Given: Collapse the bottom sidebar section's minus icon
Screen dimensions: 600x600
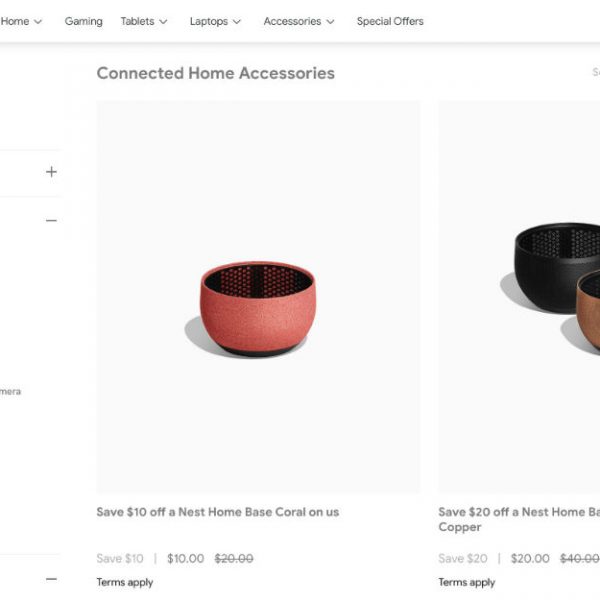Looking at the screenshot, I should point(52,579).
